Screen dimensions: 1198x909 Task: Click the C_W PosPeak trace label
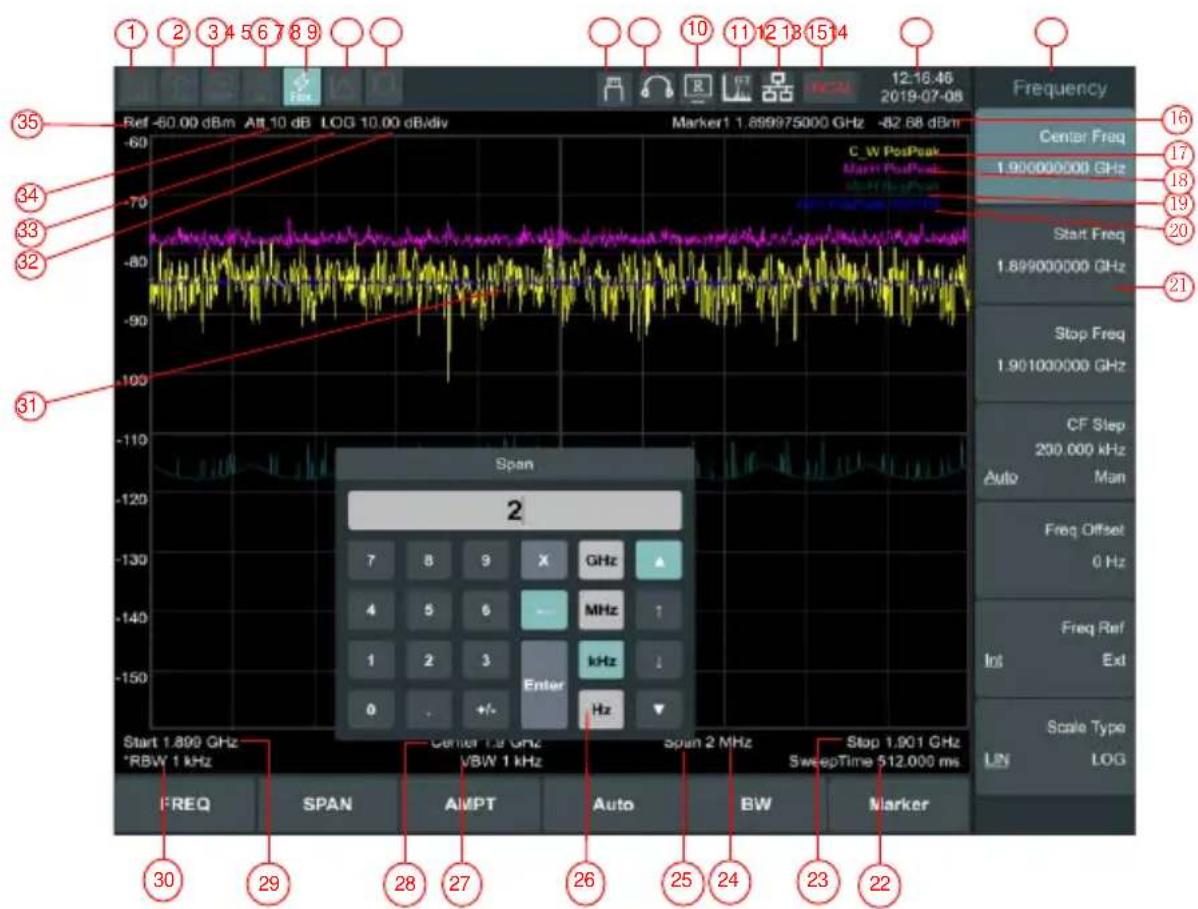[894, 151]
